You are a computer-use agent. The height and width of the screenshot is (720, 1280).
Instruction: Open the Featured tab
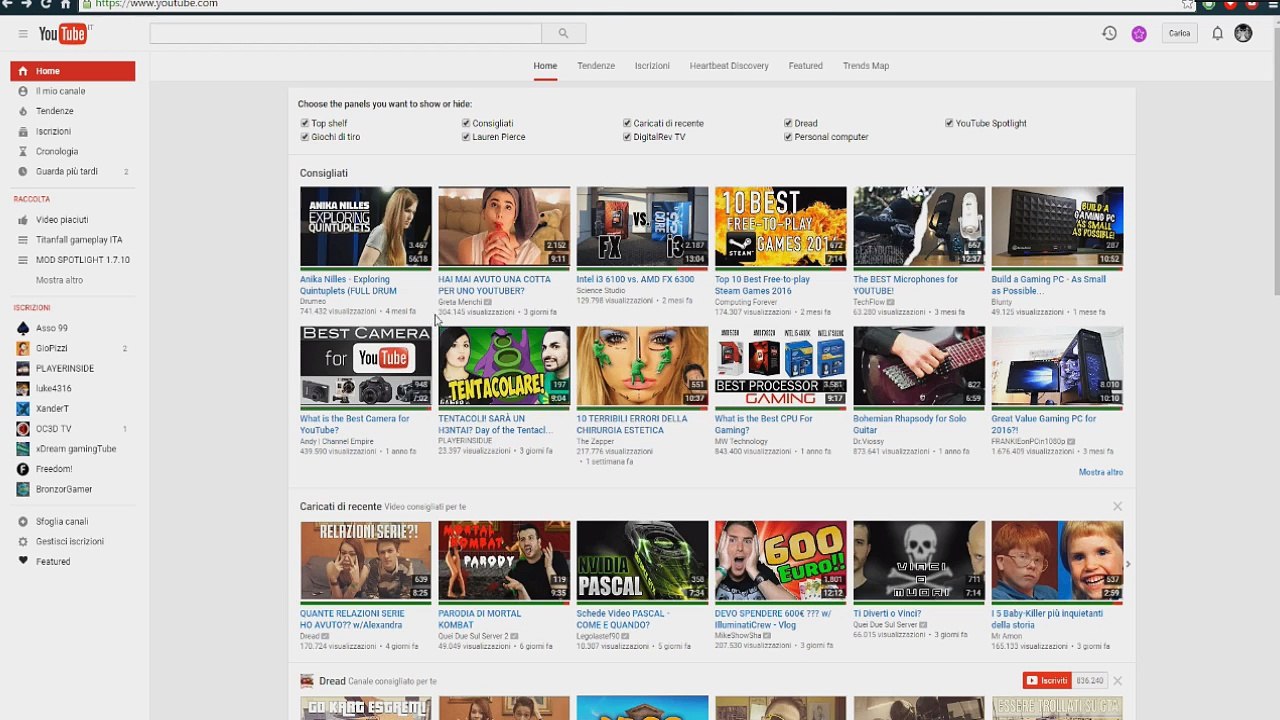805,66
